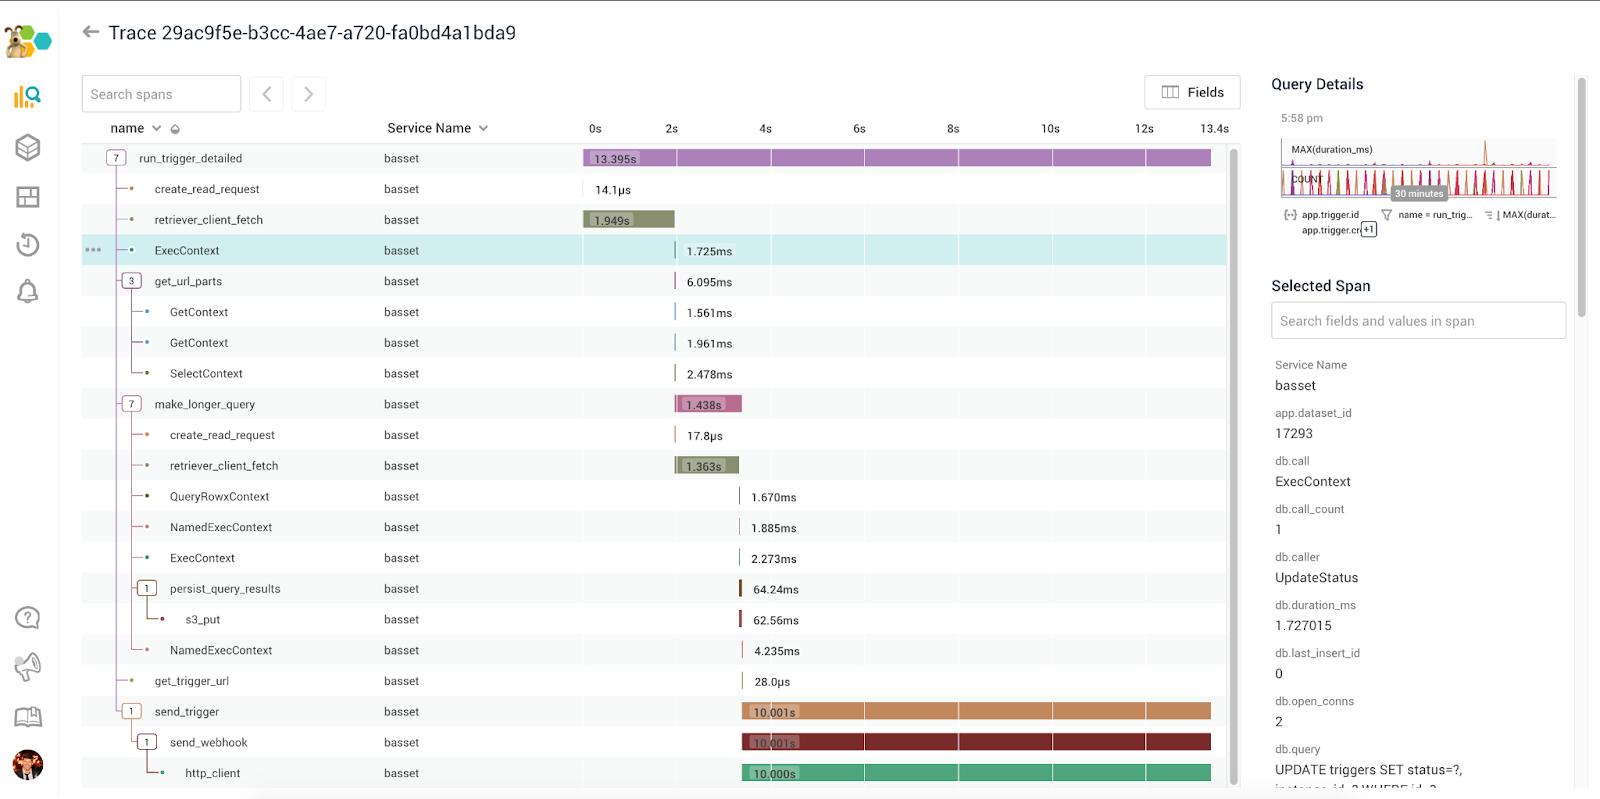The image size is (1600, 799).
Task: Open the help question mark icon
Action: pyautogui.click(x=28, y=618)
